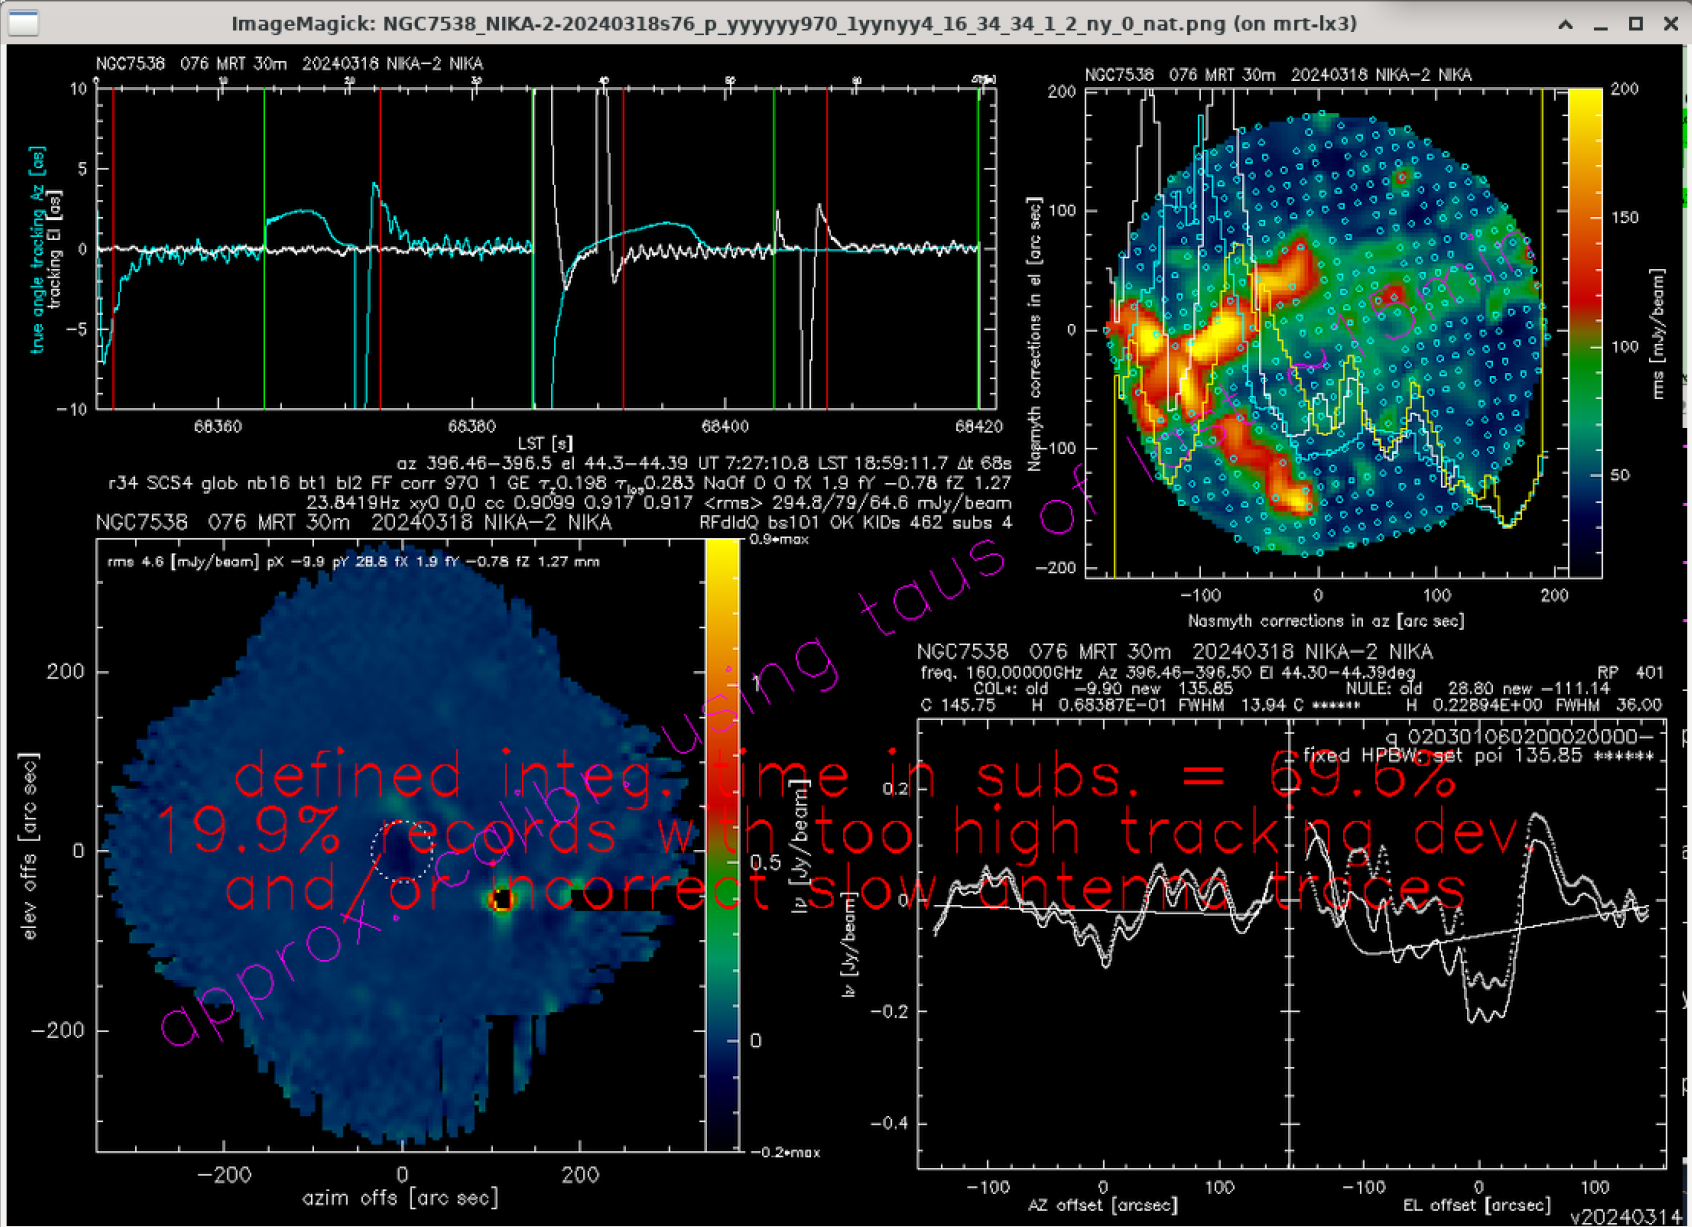Maximize the ImageMagick window
The image size is (1692, 1227).
pos(1636,23)
